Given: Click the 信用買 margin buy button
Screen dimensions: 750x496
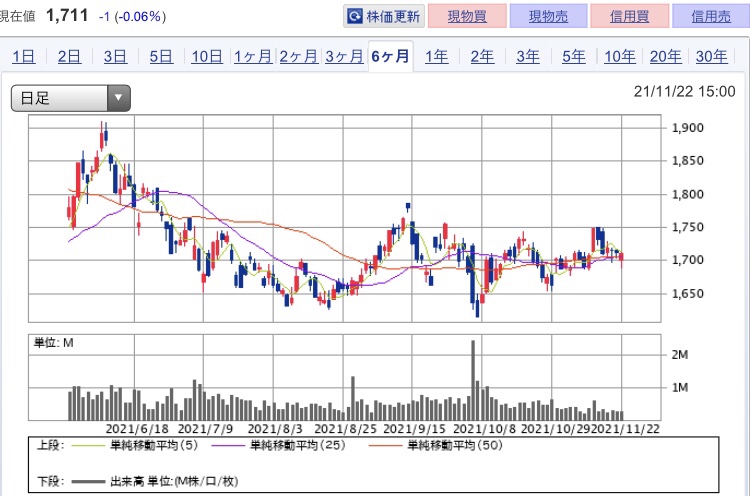Looking at the screenshot, I should click(629, 17).
